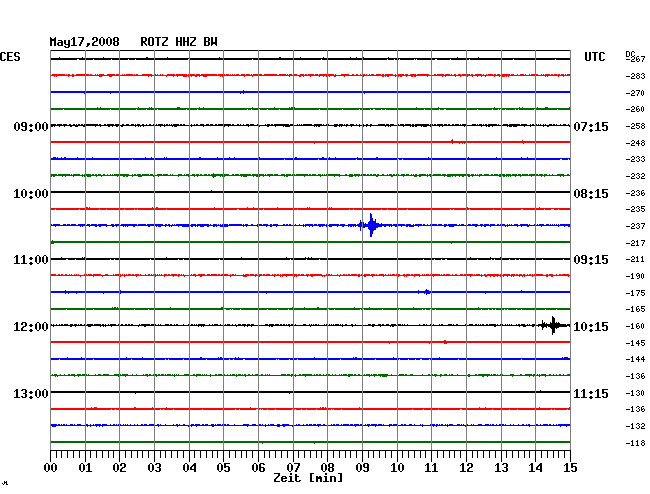Viewport: 650px width, 494px height.
Task: Select the DC value -283
Action: [635, 76]
